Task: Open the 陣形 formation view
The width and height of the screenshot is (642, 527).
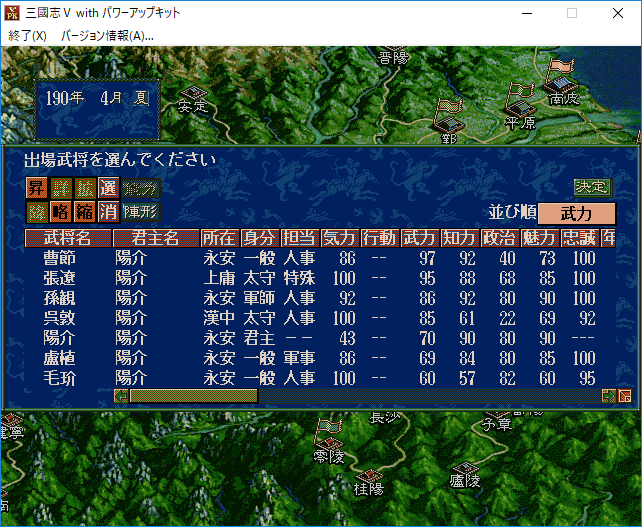Action: tap(140, 211)
